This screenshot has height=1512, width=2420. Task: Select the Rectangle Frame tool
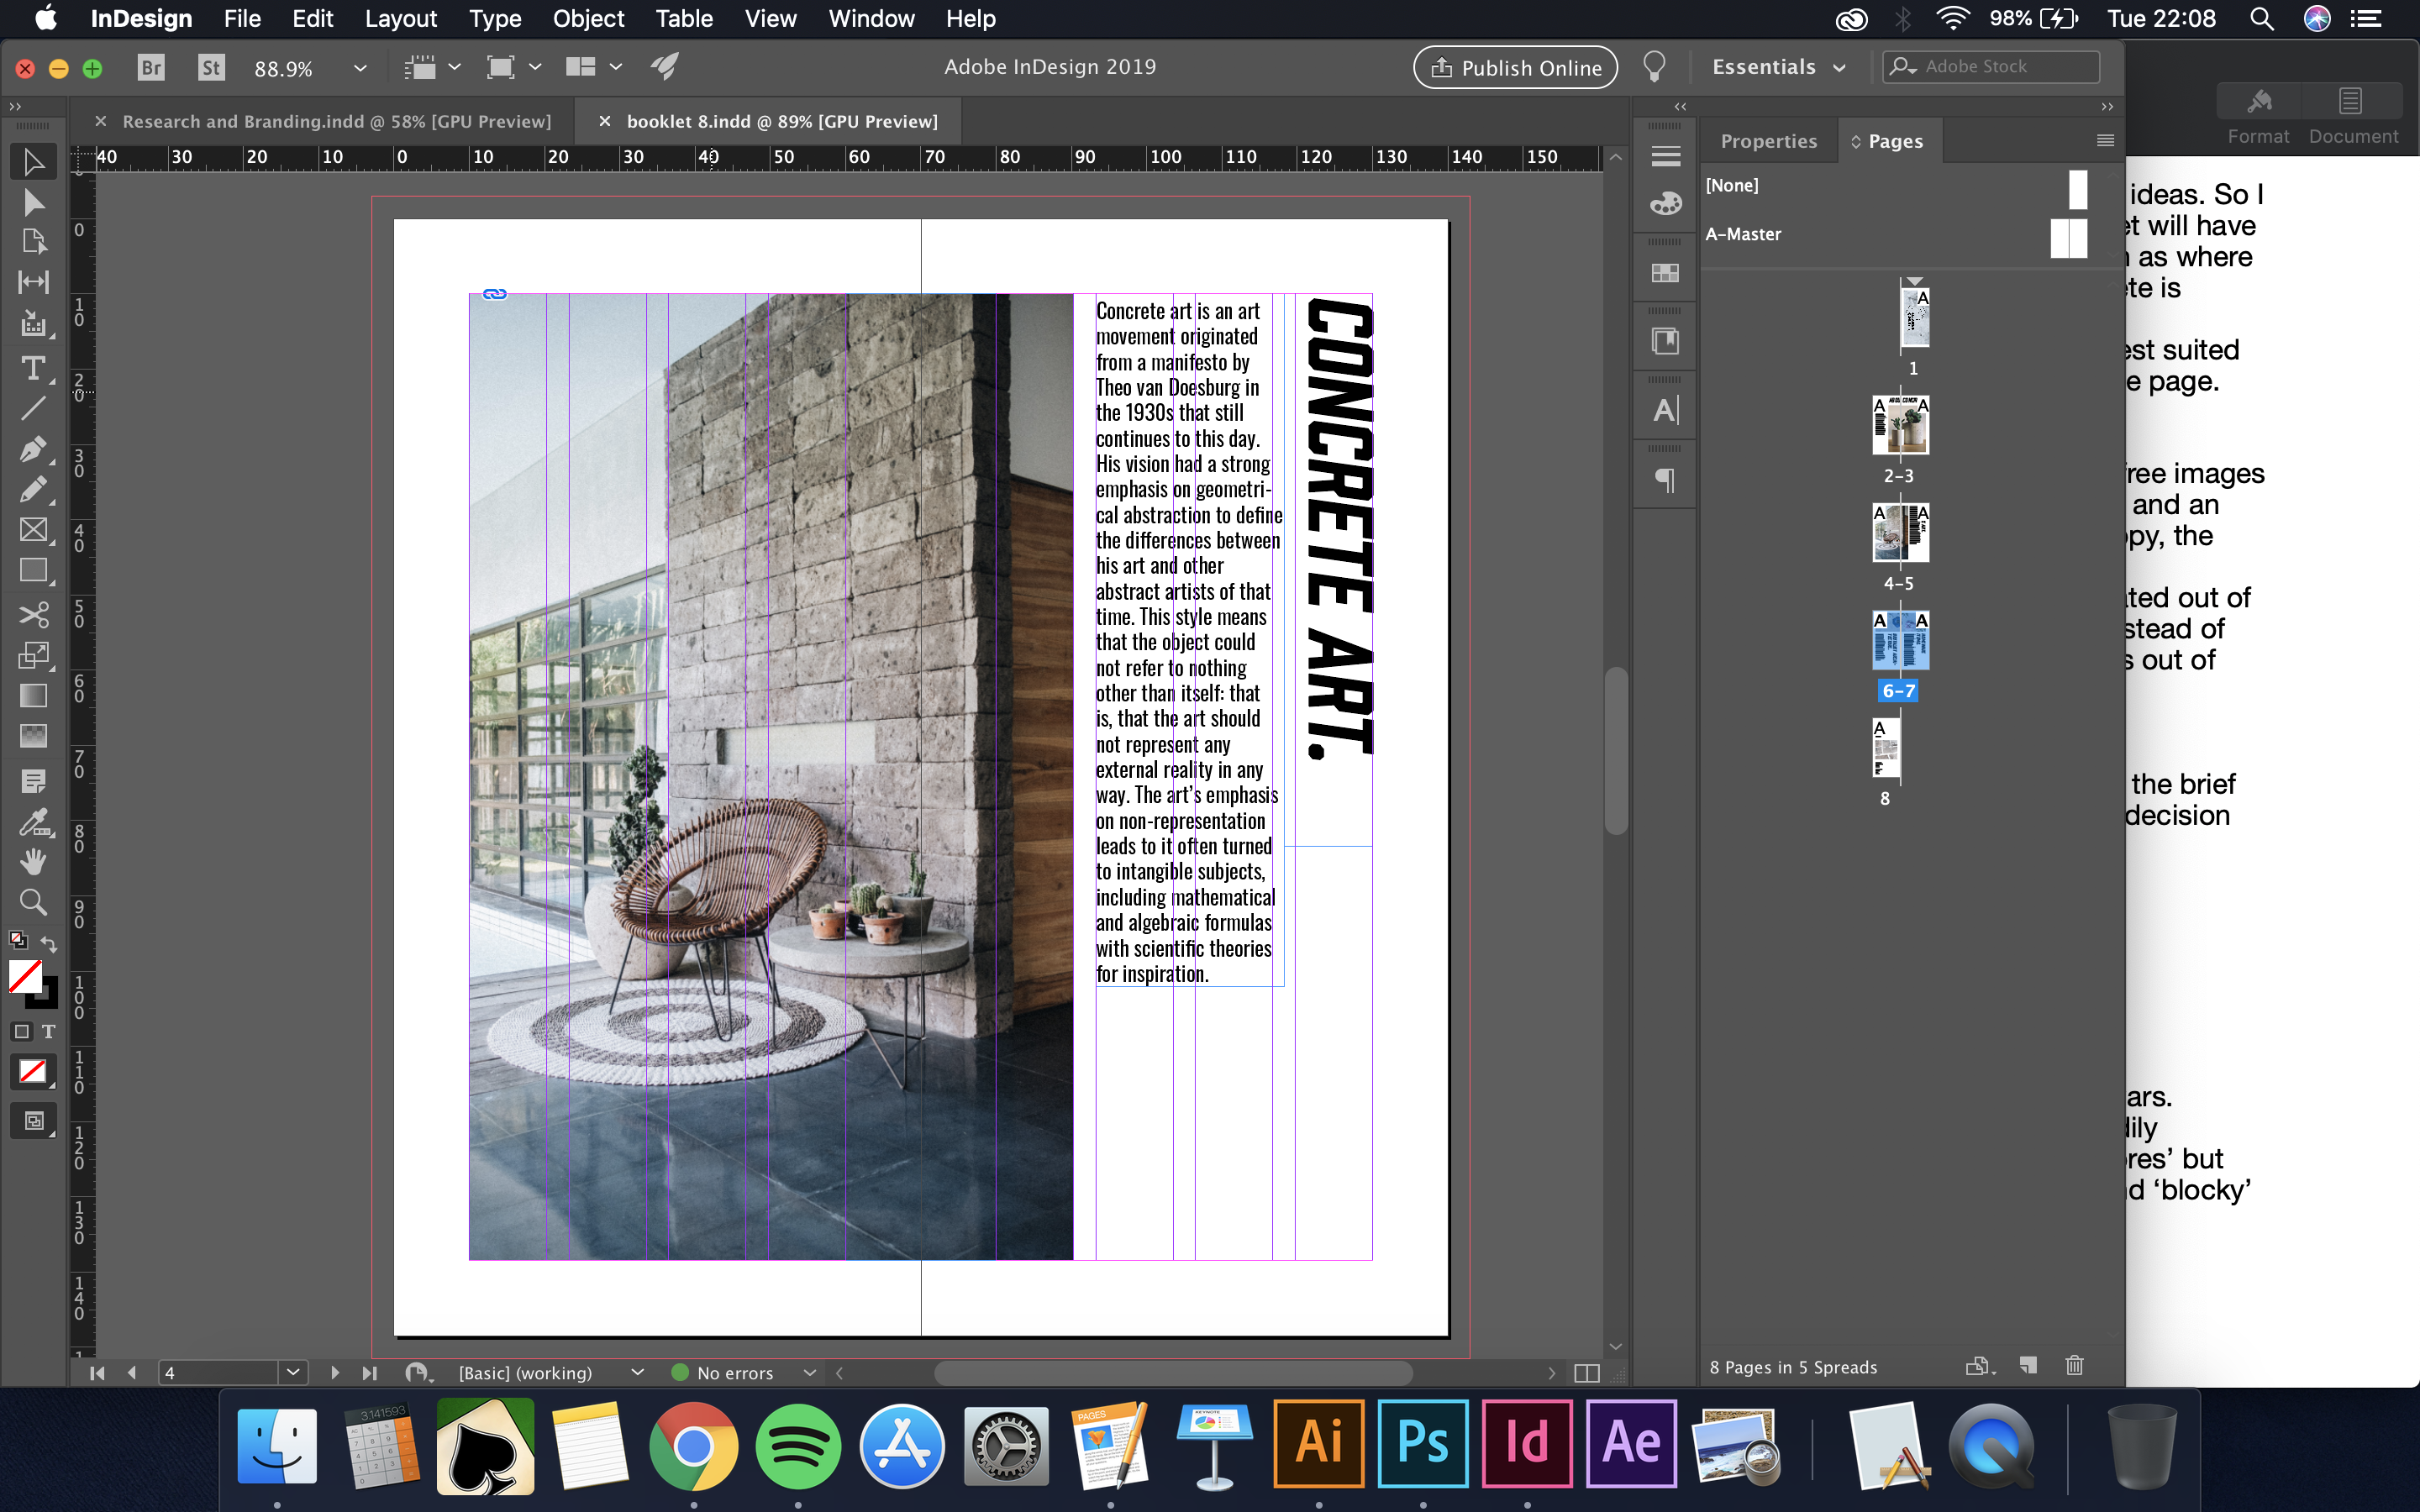tap(33, 530)
